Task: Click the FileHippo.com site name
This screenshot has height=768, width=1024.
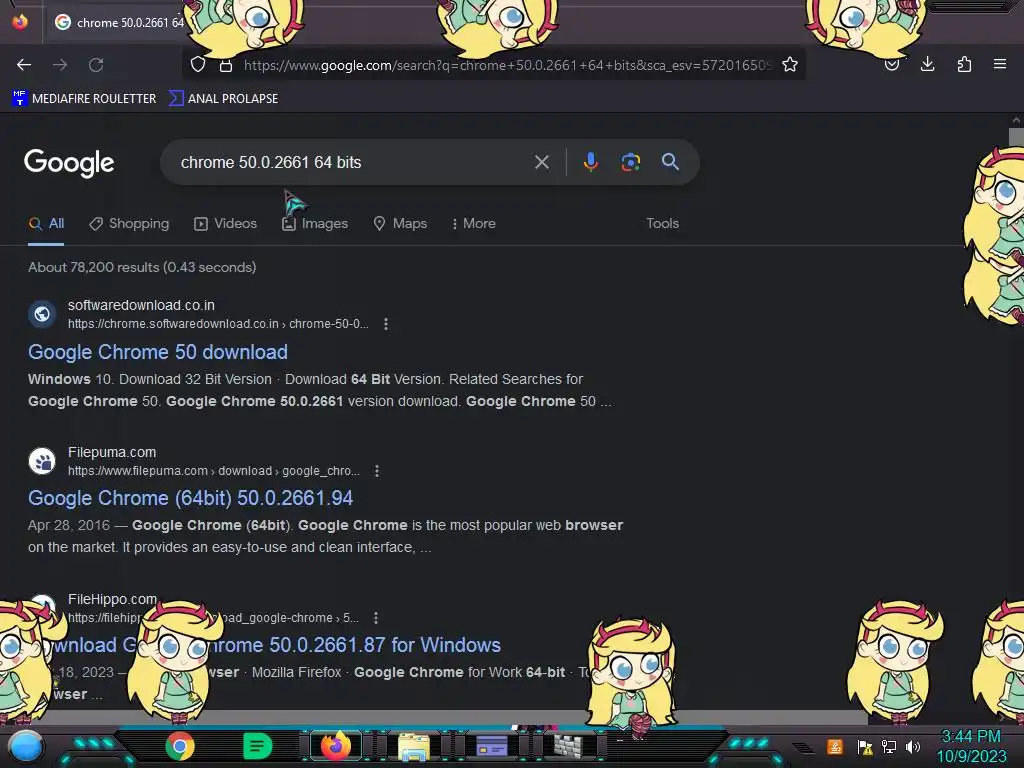Action: point(112,599)
